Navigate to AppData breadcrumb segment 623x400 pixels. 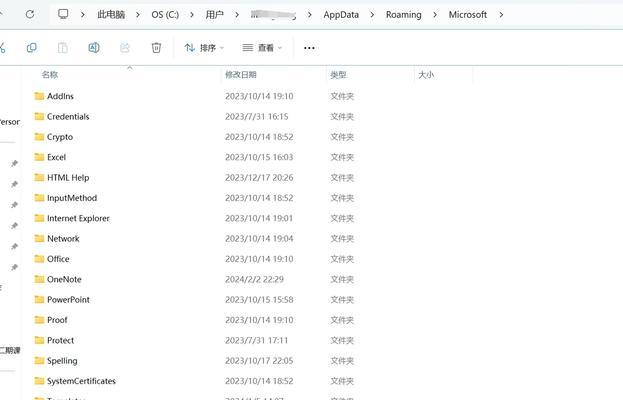[x=341, y=15]
